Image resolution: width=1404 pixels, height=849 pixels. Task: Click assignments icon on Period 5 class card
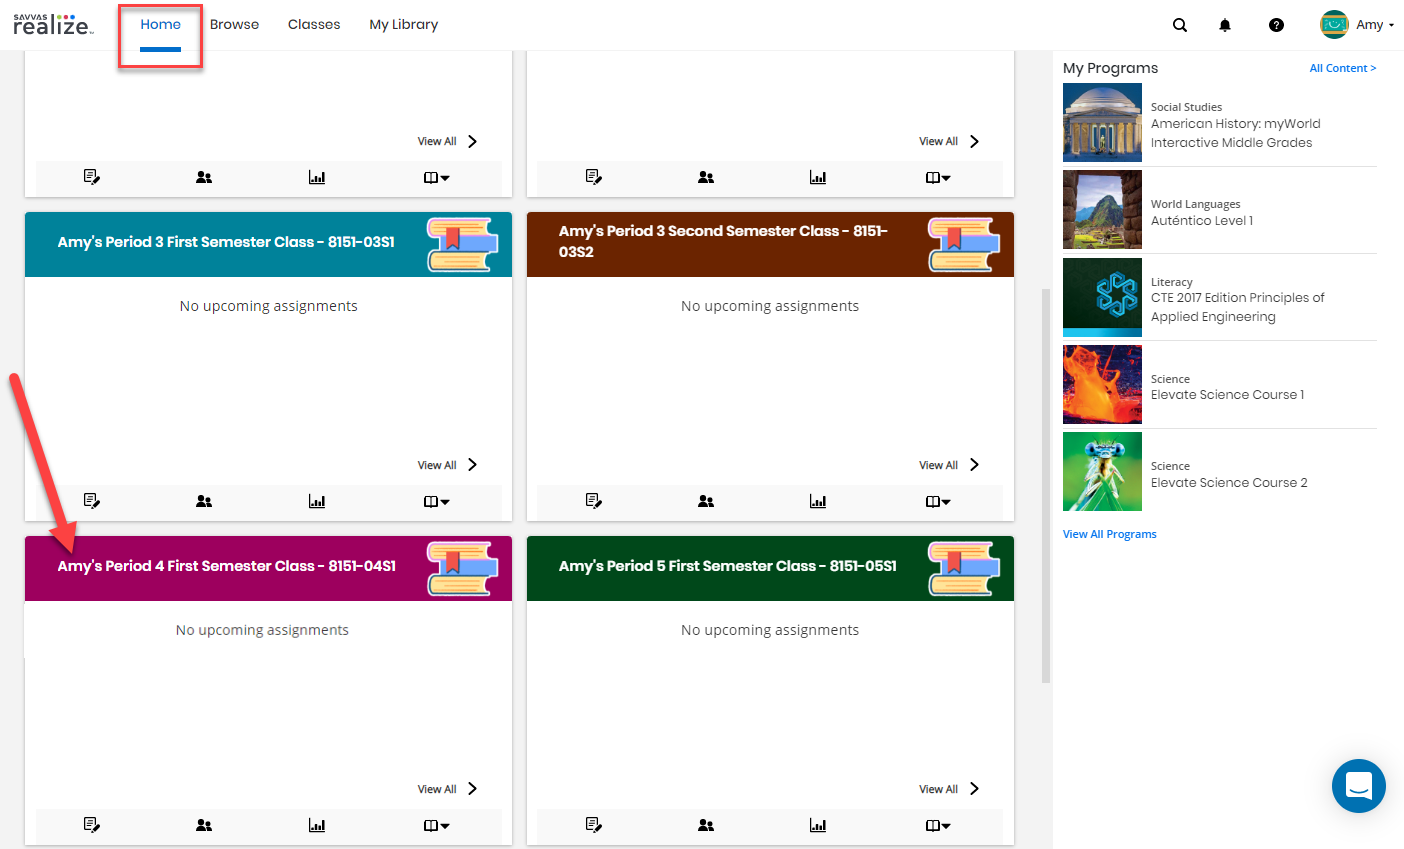click(594, 824)
